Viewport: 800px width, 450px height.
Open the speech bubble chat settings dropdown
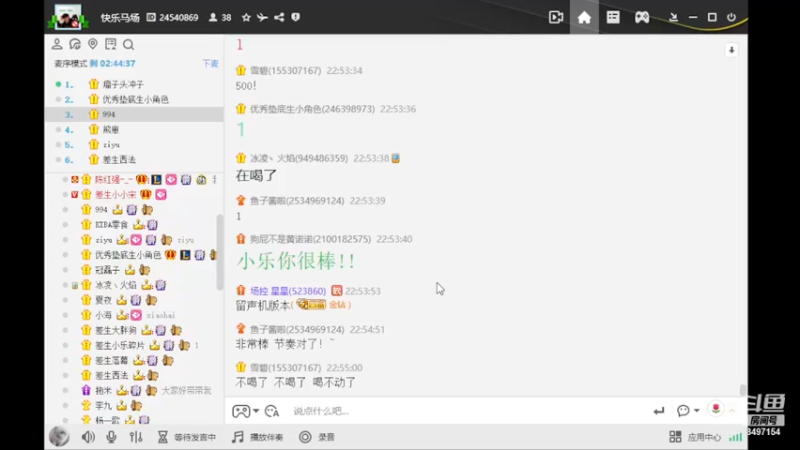[687, 411]
